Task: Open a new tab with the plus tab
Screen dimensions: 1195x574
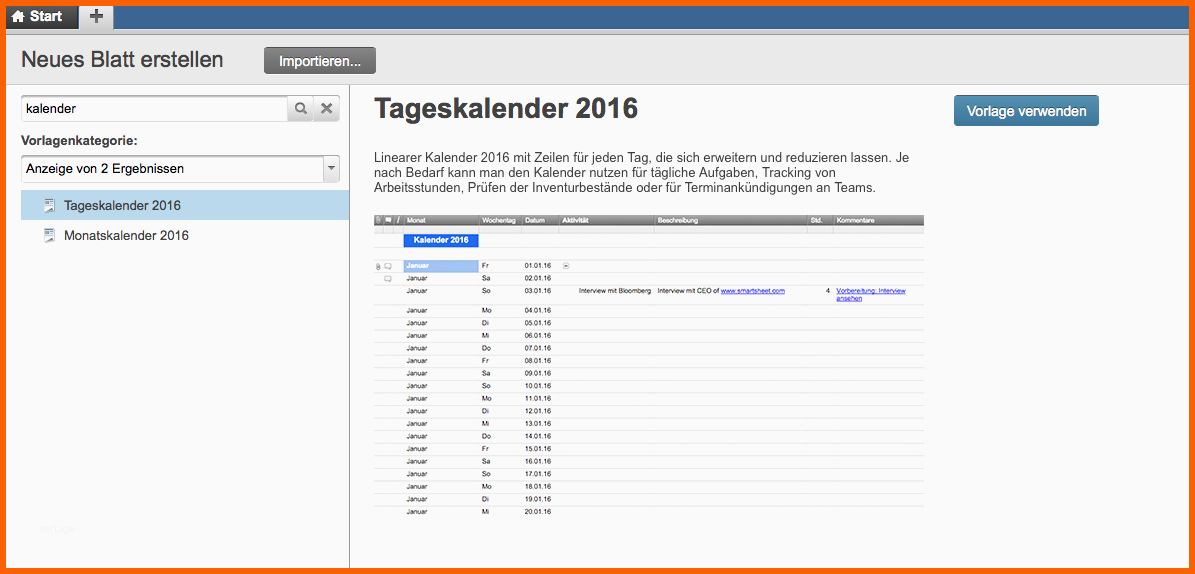Action: click(x=96, y=17)
